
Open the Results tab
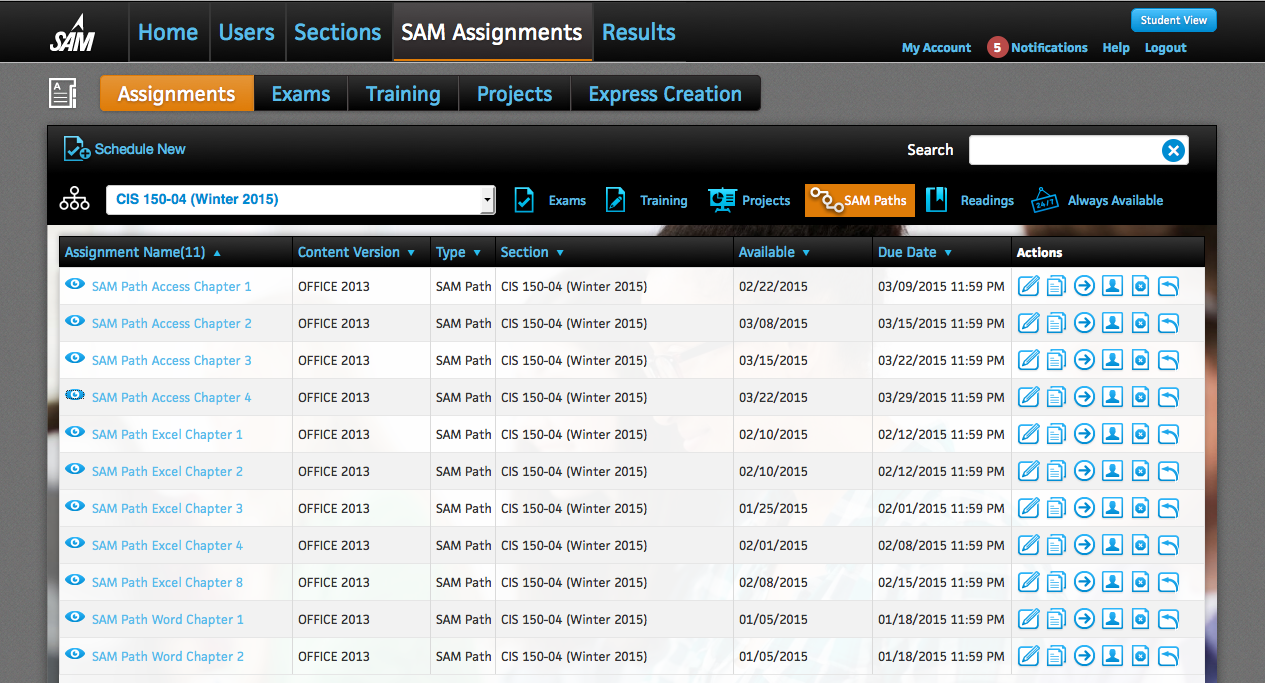click(639, 32)
